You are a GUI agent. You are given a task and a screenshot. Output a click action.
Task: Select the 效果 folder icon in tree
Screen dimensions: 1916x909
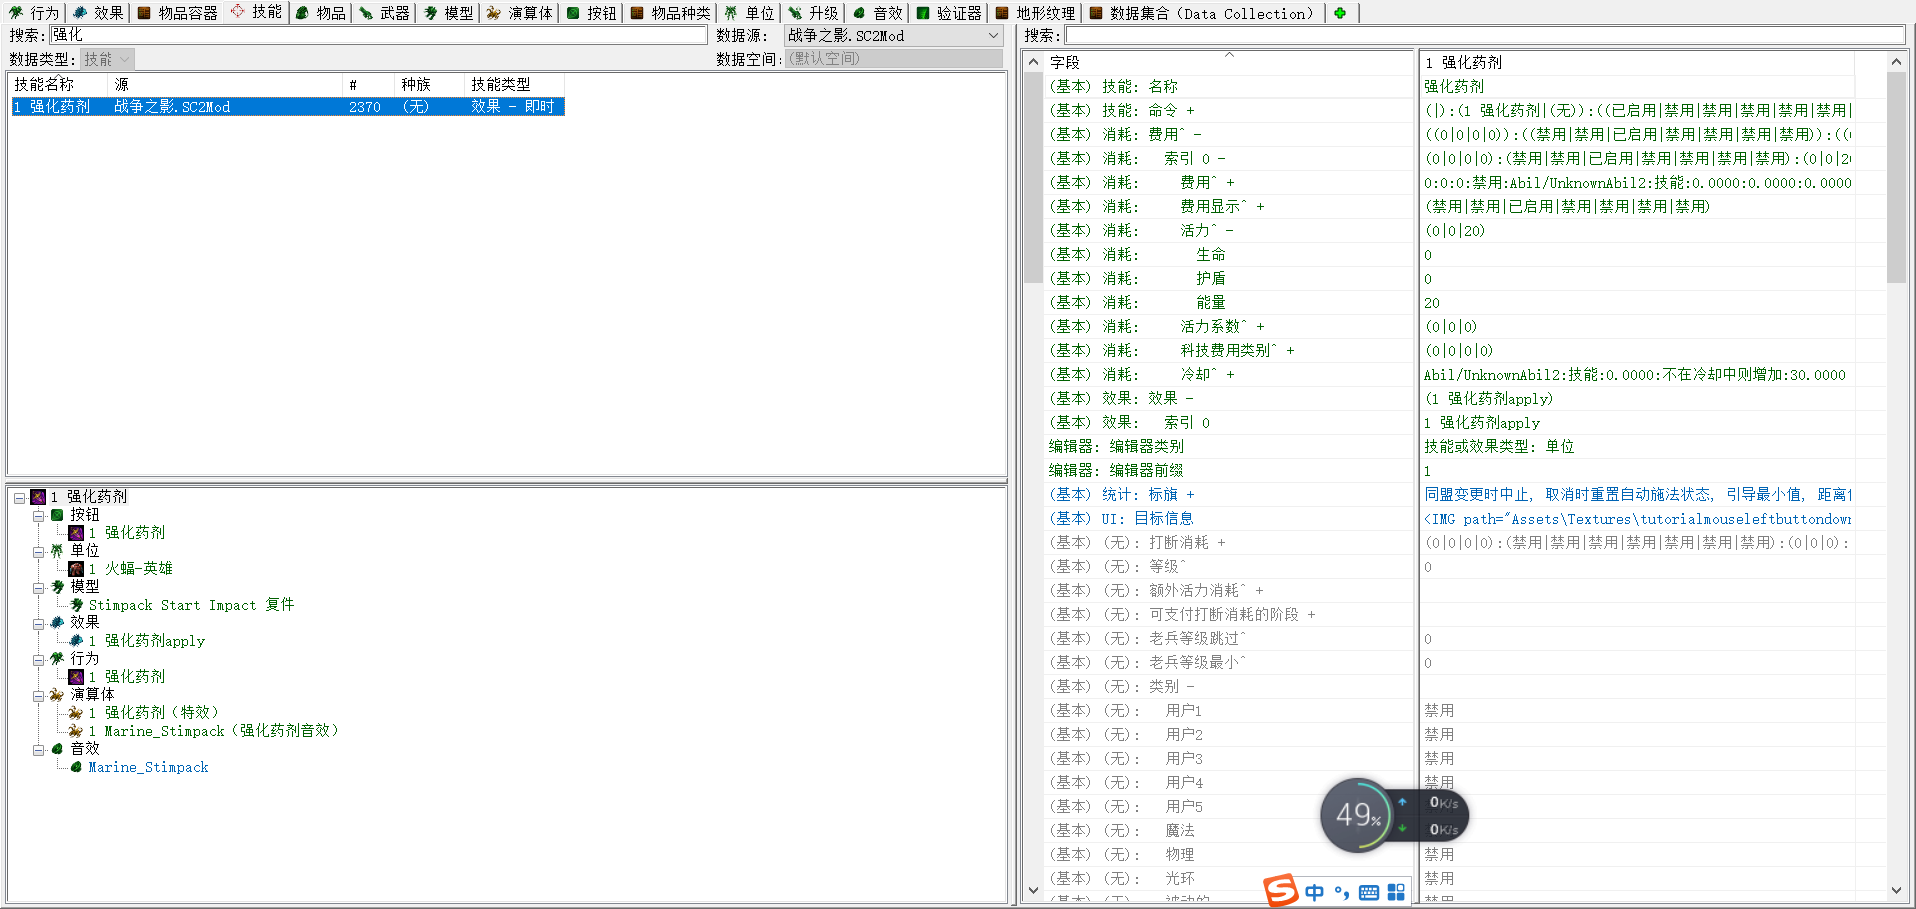pos(57,623)
